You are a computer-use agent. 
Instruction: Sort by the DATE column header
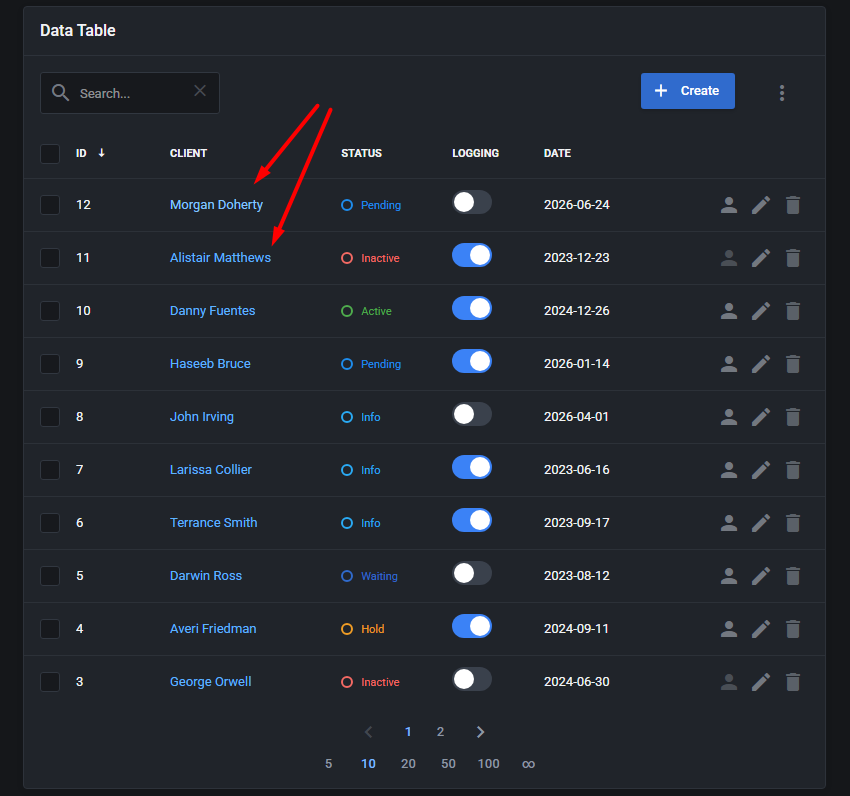coord(557,153)
